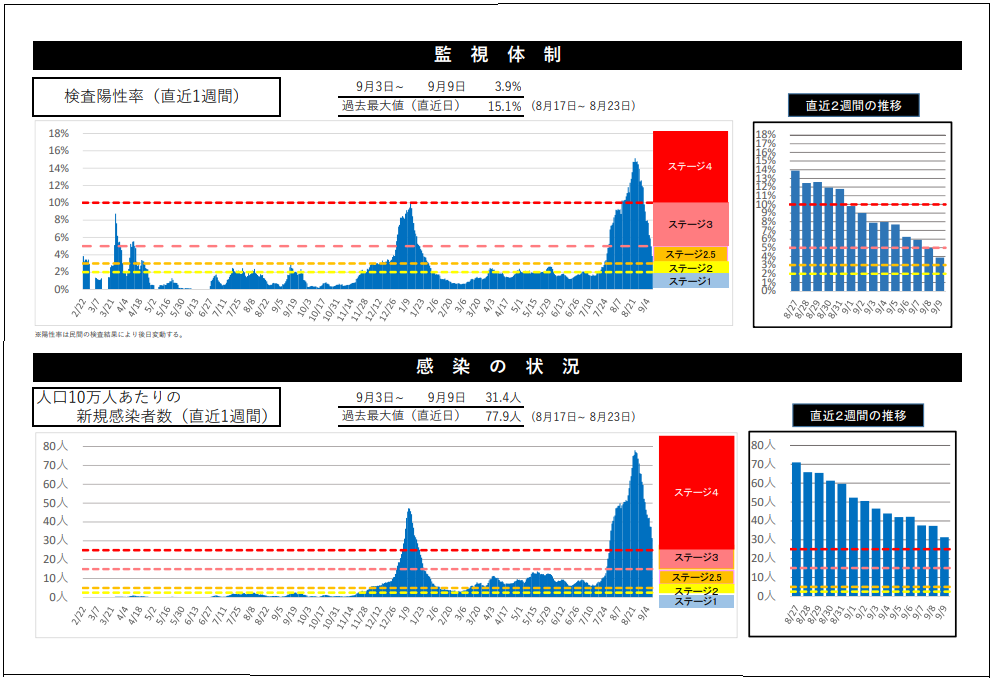Select the 77.9人 past maximum value
The width and height of the screenshot is (996, 688).
click(x=502, y=416)
